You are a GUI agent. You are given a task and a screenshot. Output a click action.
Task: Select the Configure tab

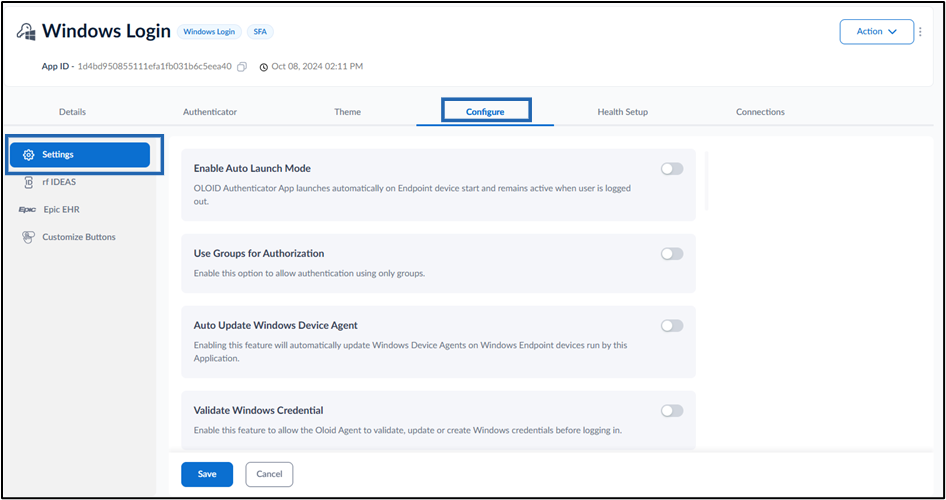point(485,112)
